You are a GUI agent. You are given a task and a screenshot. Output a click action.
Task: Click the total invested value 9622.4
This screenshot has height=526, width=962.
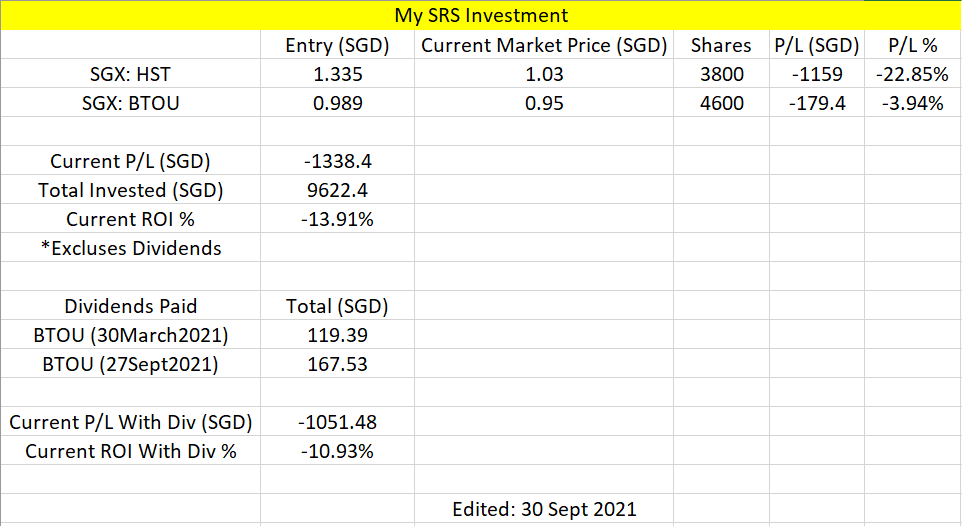[337, 190]
